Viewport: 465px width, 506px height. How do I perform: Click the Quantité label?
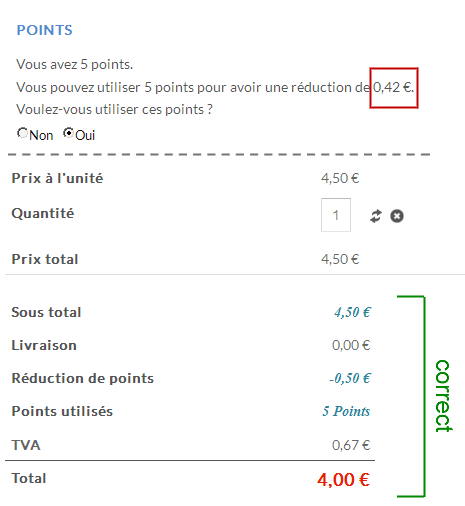43,213
